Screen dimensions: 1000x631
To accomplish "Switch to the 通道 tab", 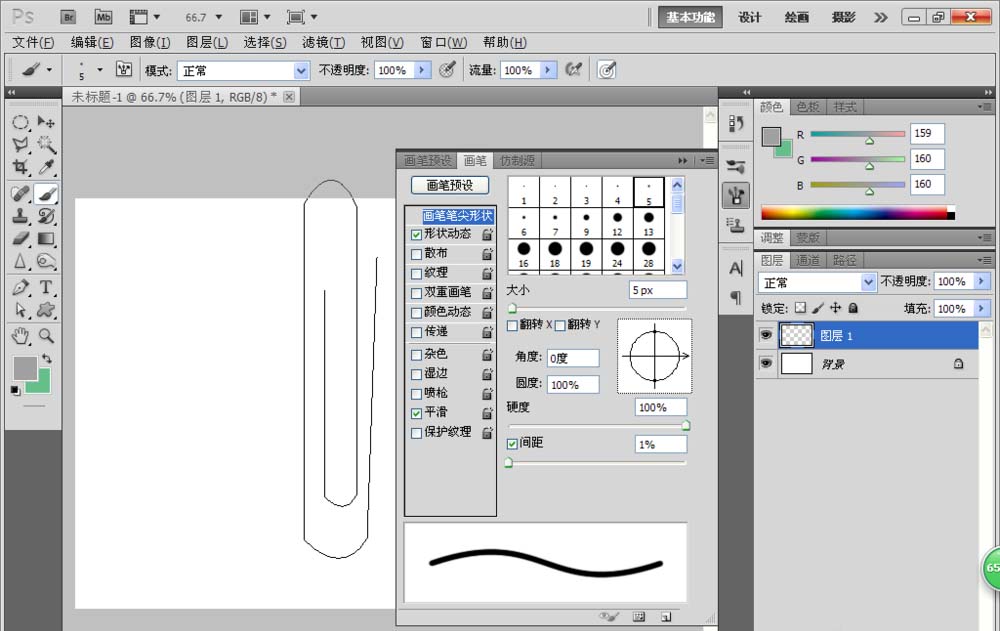I will click(808, 260).
